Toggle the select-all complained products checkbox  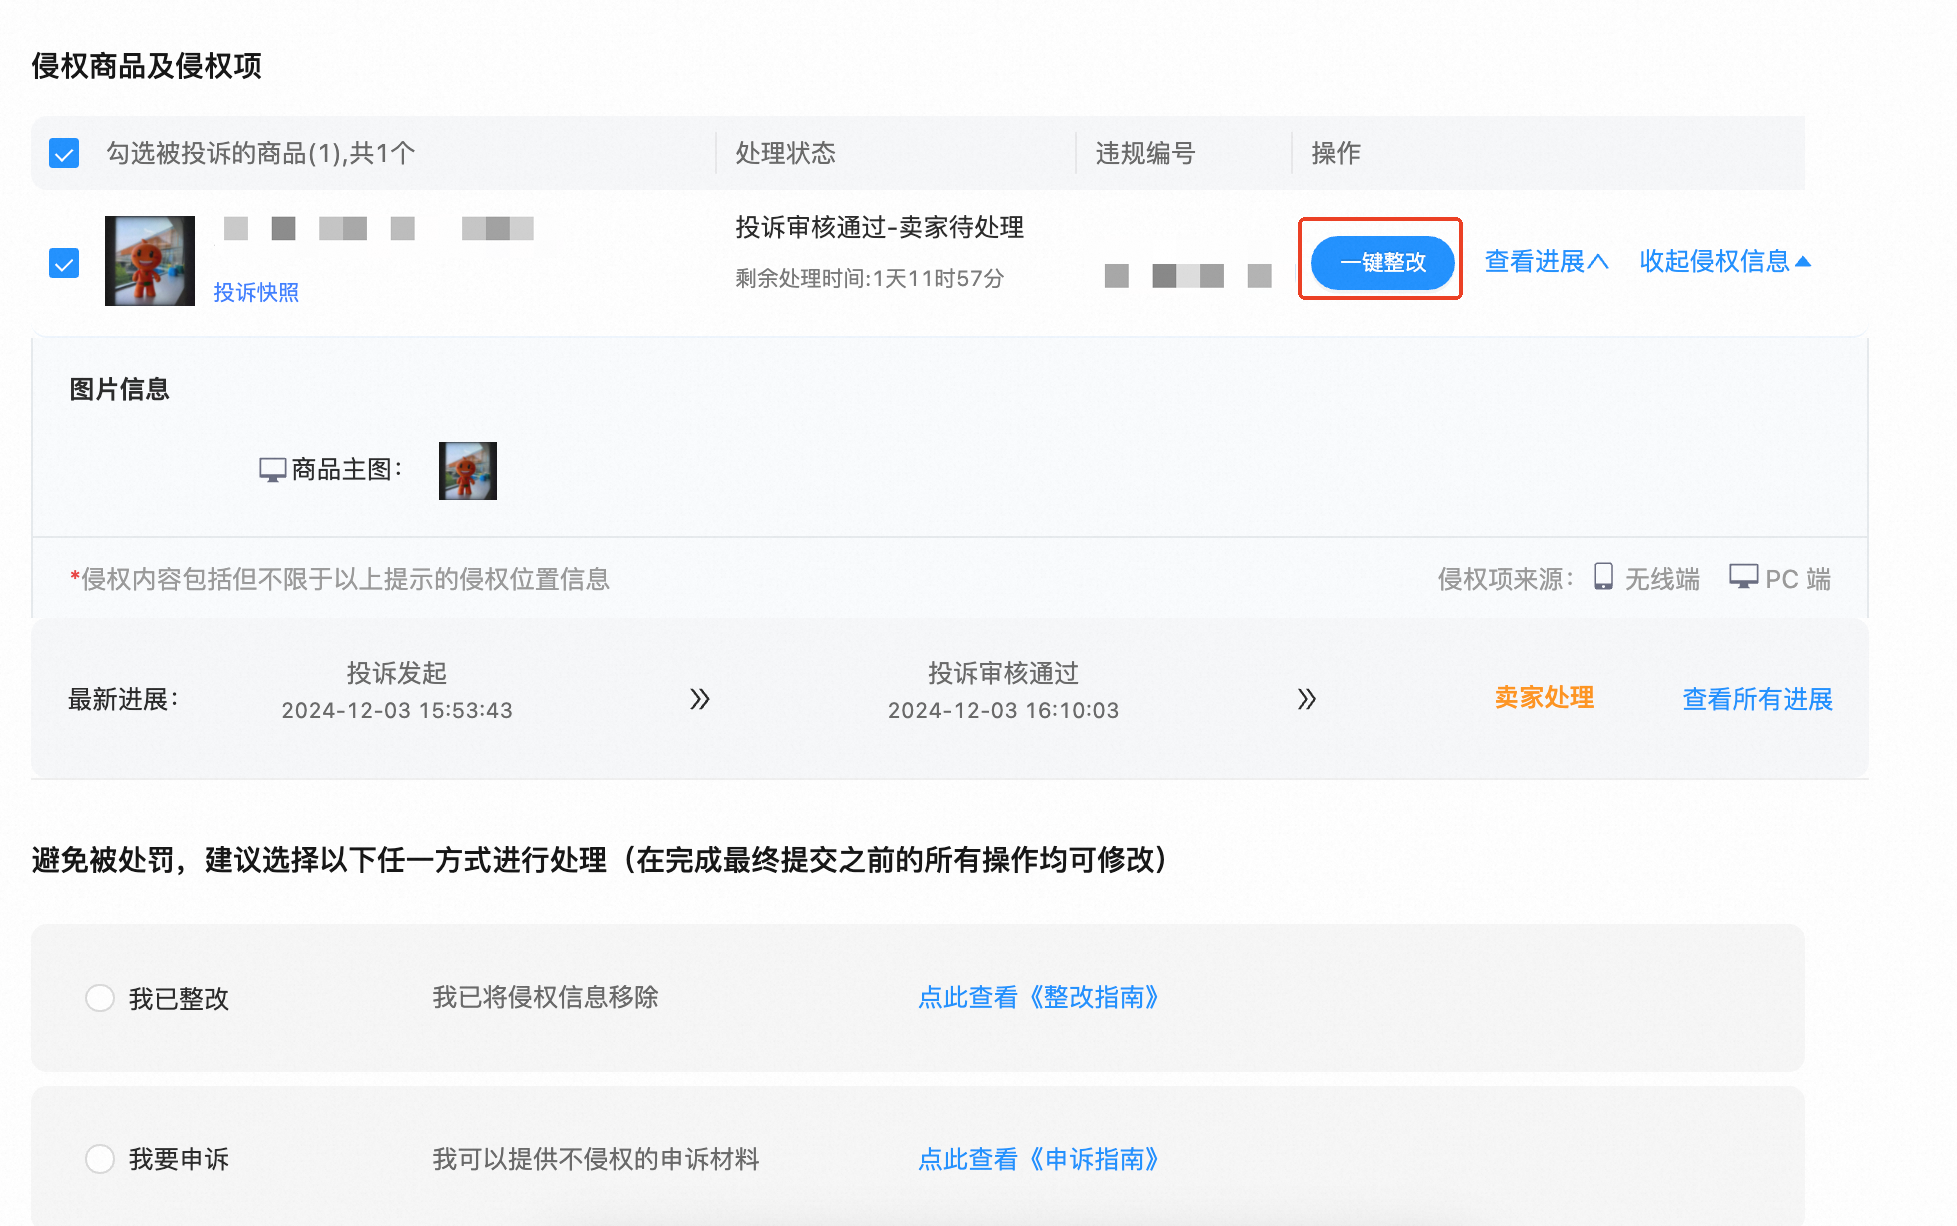pos(64,153)
